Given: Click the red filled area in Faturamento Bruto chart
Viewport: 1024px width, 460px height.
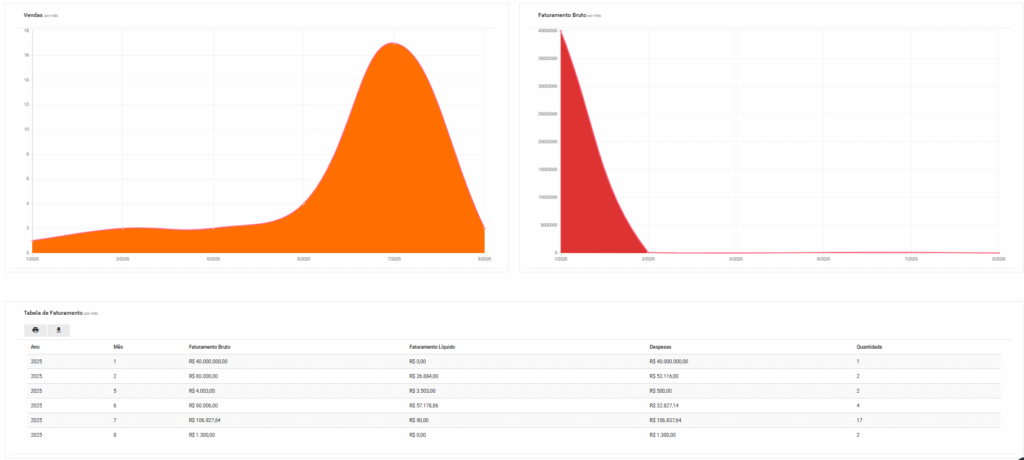Looking at the screenshot, I should pyautogui.click(x=585, y=200).
